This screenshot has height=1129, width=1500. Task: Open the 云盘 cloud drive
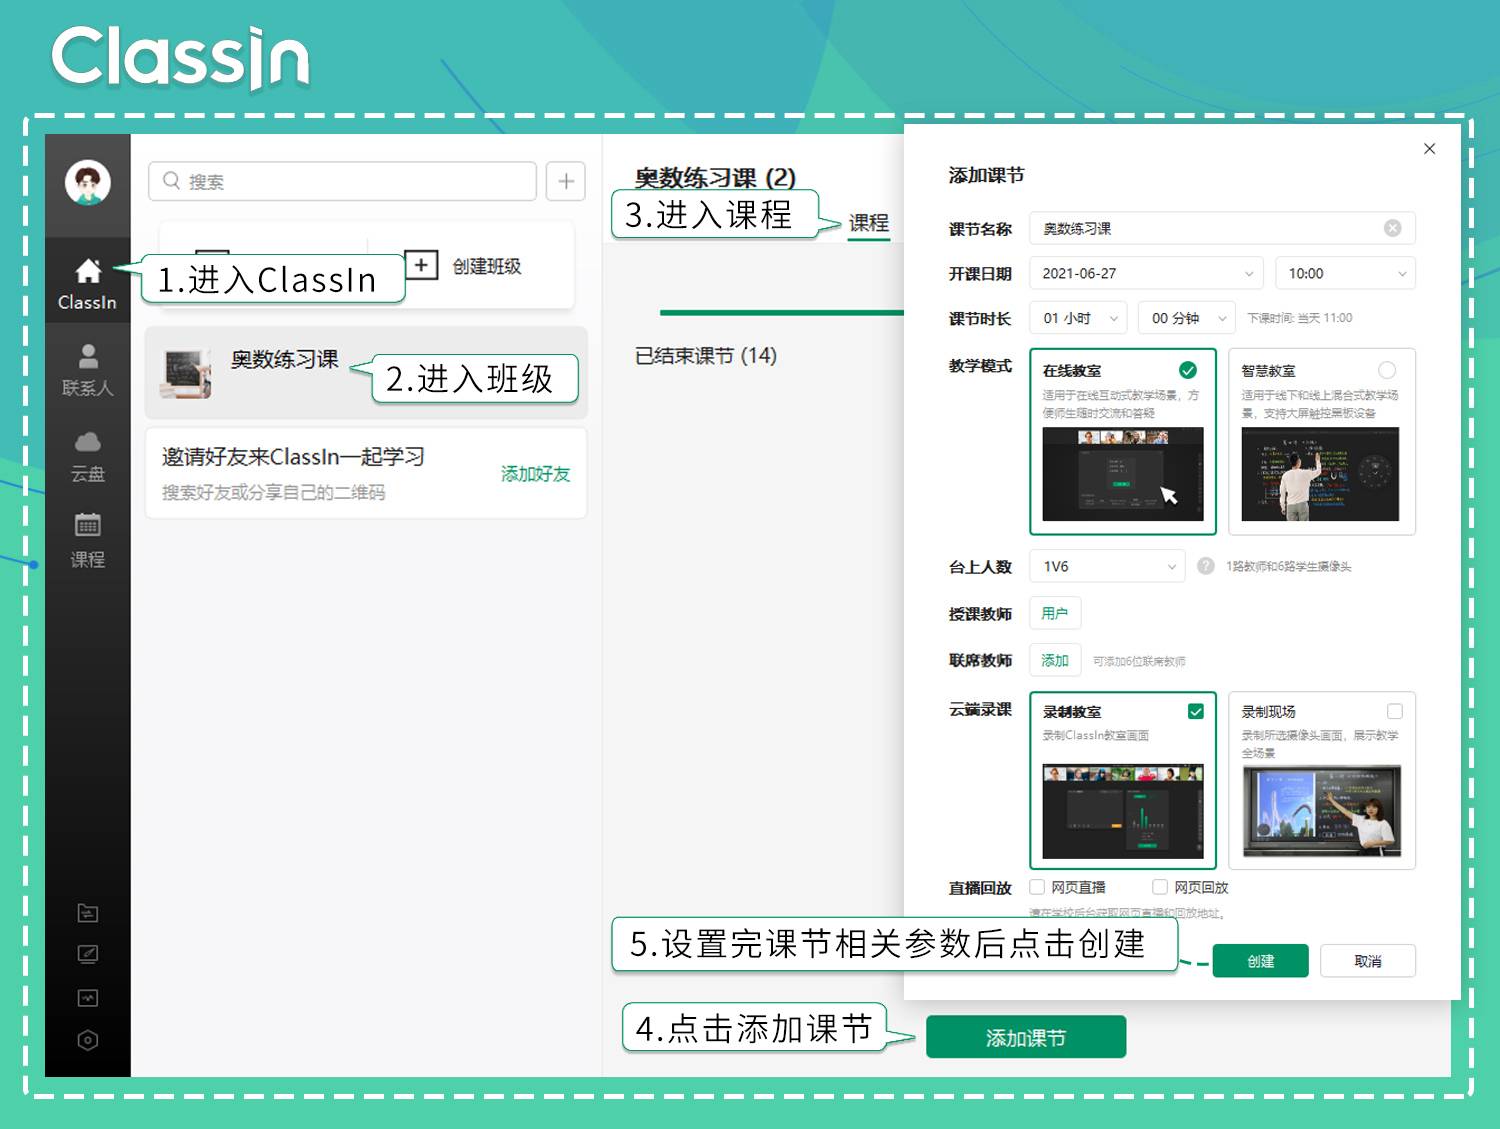coord(88,456)
